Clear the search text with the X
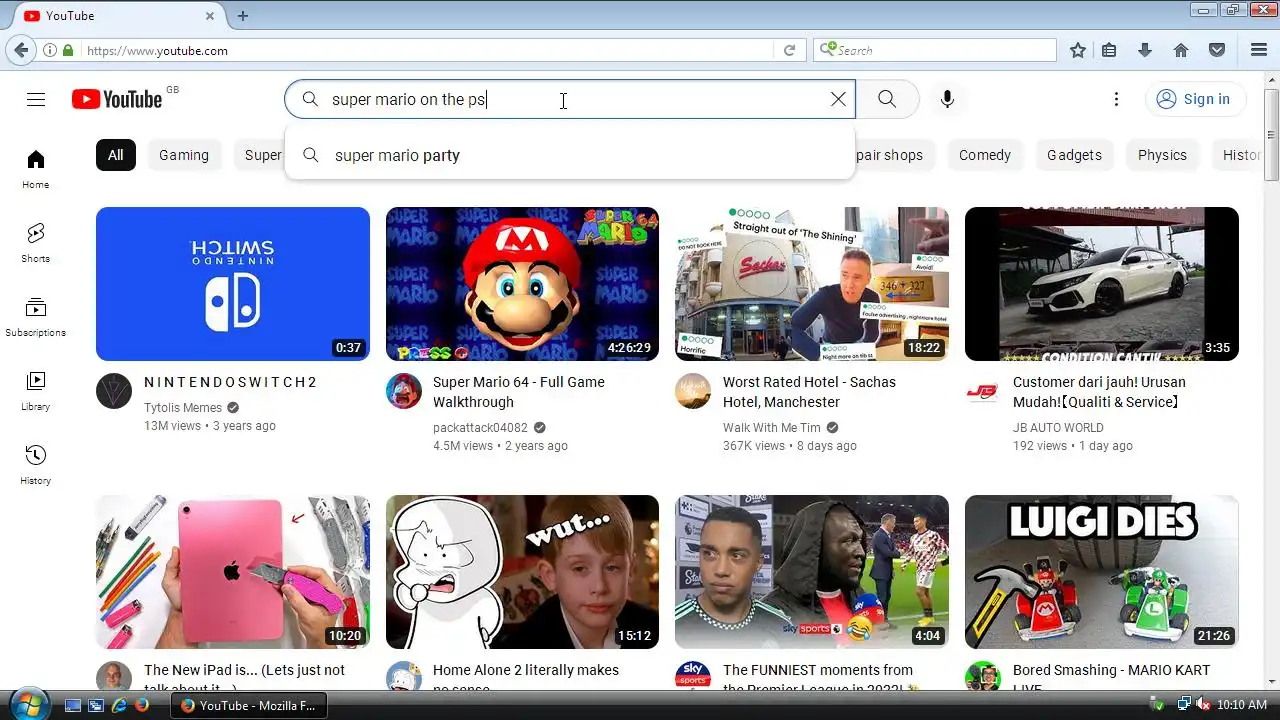Screen dimensions: 1280x720 (838, 99)
